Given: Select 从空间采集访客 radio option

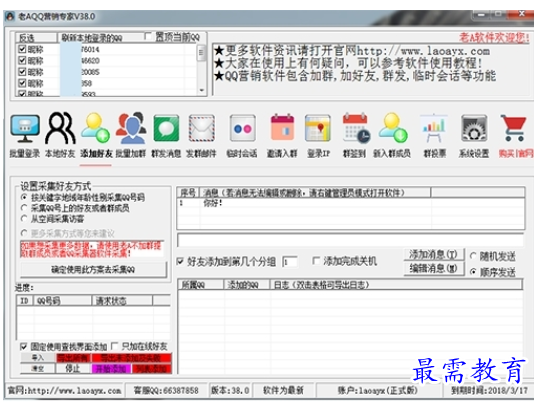Looking at the screenshot, I should pyautogui.click(x=24, y=219).
